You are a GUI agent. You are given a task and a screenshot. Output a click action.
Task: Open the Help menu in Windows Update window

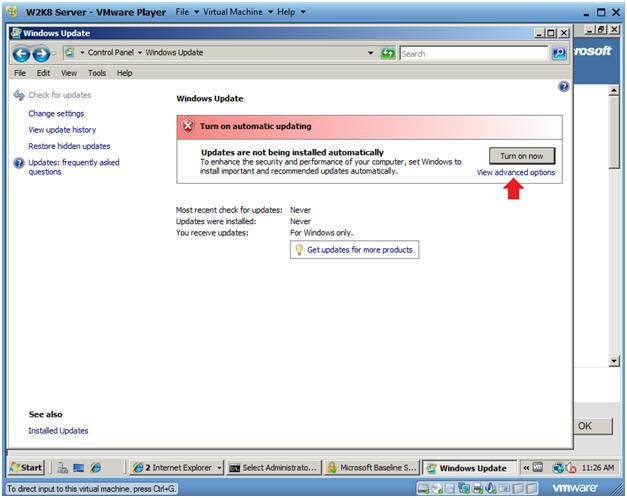pyautogui.click(x=124, y=73)
